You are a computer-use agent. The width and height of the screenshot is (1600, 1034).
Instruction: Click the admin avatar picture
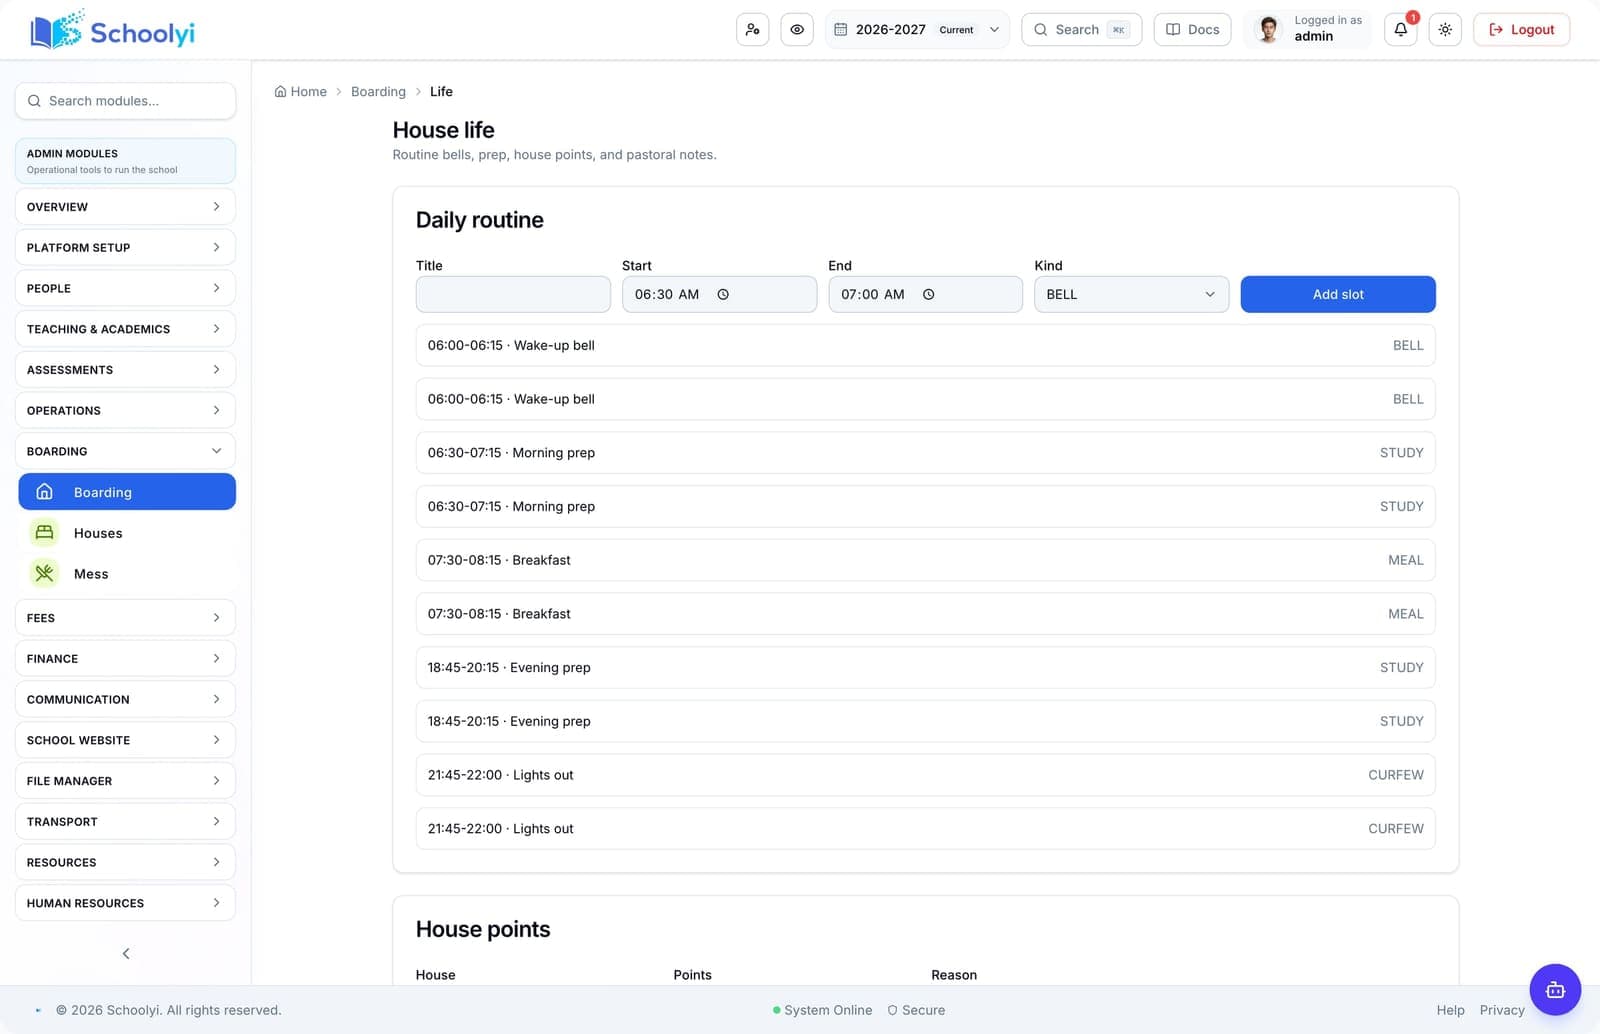tap(1268, 30)
